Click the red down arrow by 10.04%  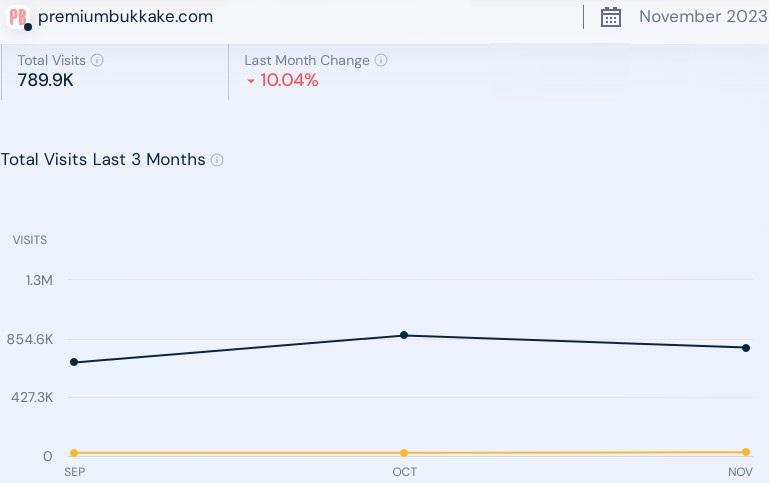click(x=250, y=81)
